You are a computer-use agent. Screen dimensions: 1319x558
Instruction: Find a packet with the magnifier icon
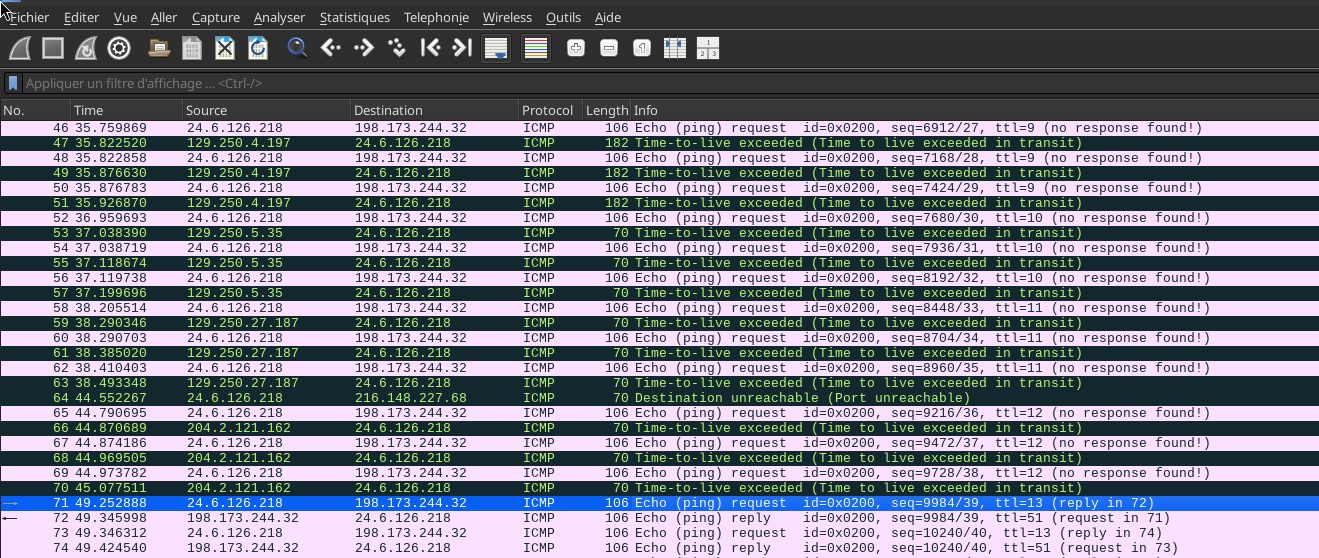(297, 47)
